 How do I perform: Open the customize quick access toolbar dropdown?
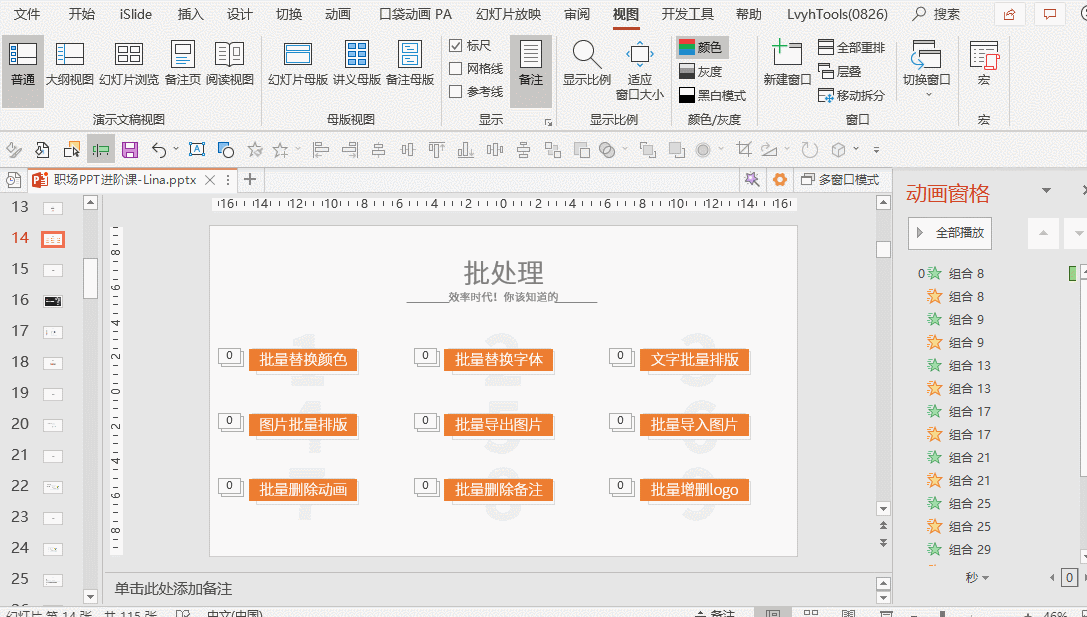(876, 150)
